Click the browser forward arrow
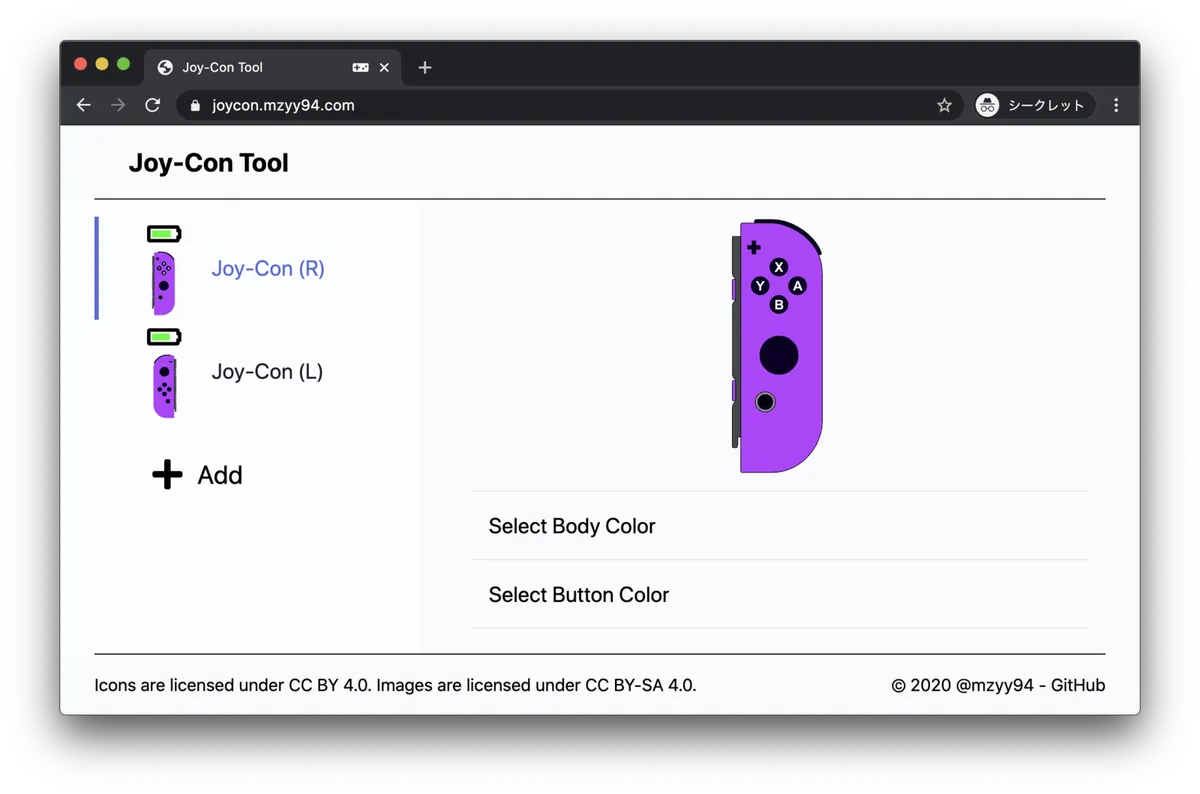The width and height of the screenshot is (1200, 794). click(x=118, y=105)
